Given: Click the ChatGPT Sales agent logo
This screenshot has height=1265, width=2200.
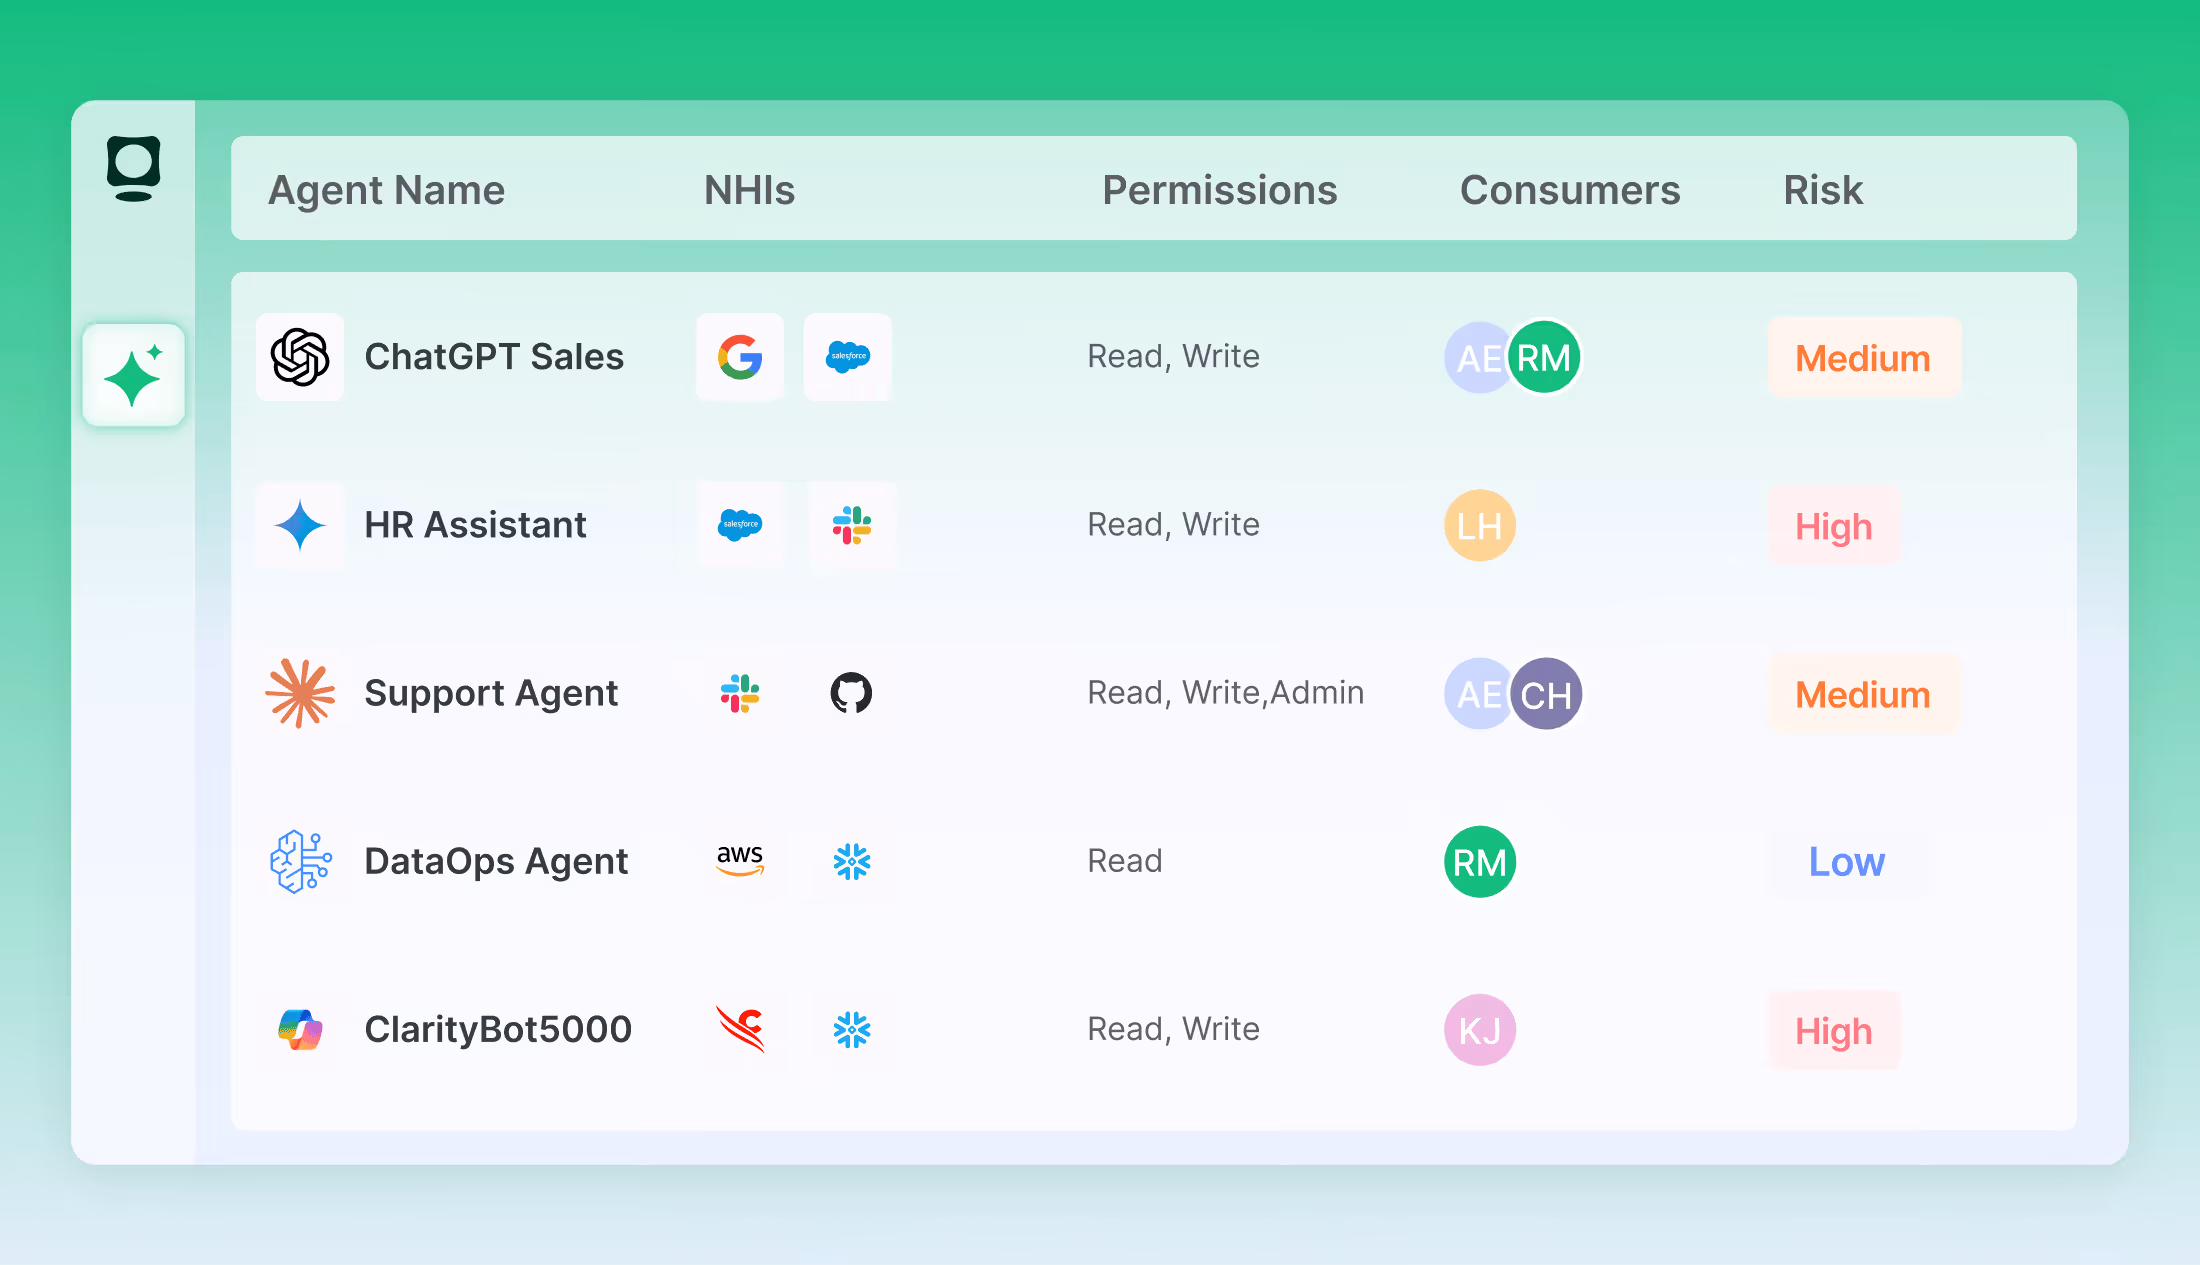Looking at the screenshot, I should [x=300, y=356].
